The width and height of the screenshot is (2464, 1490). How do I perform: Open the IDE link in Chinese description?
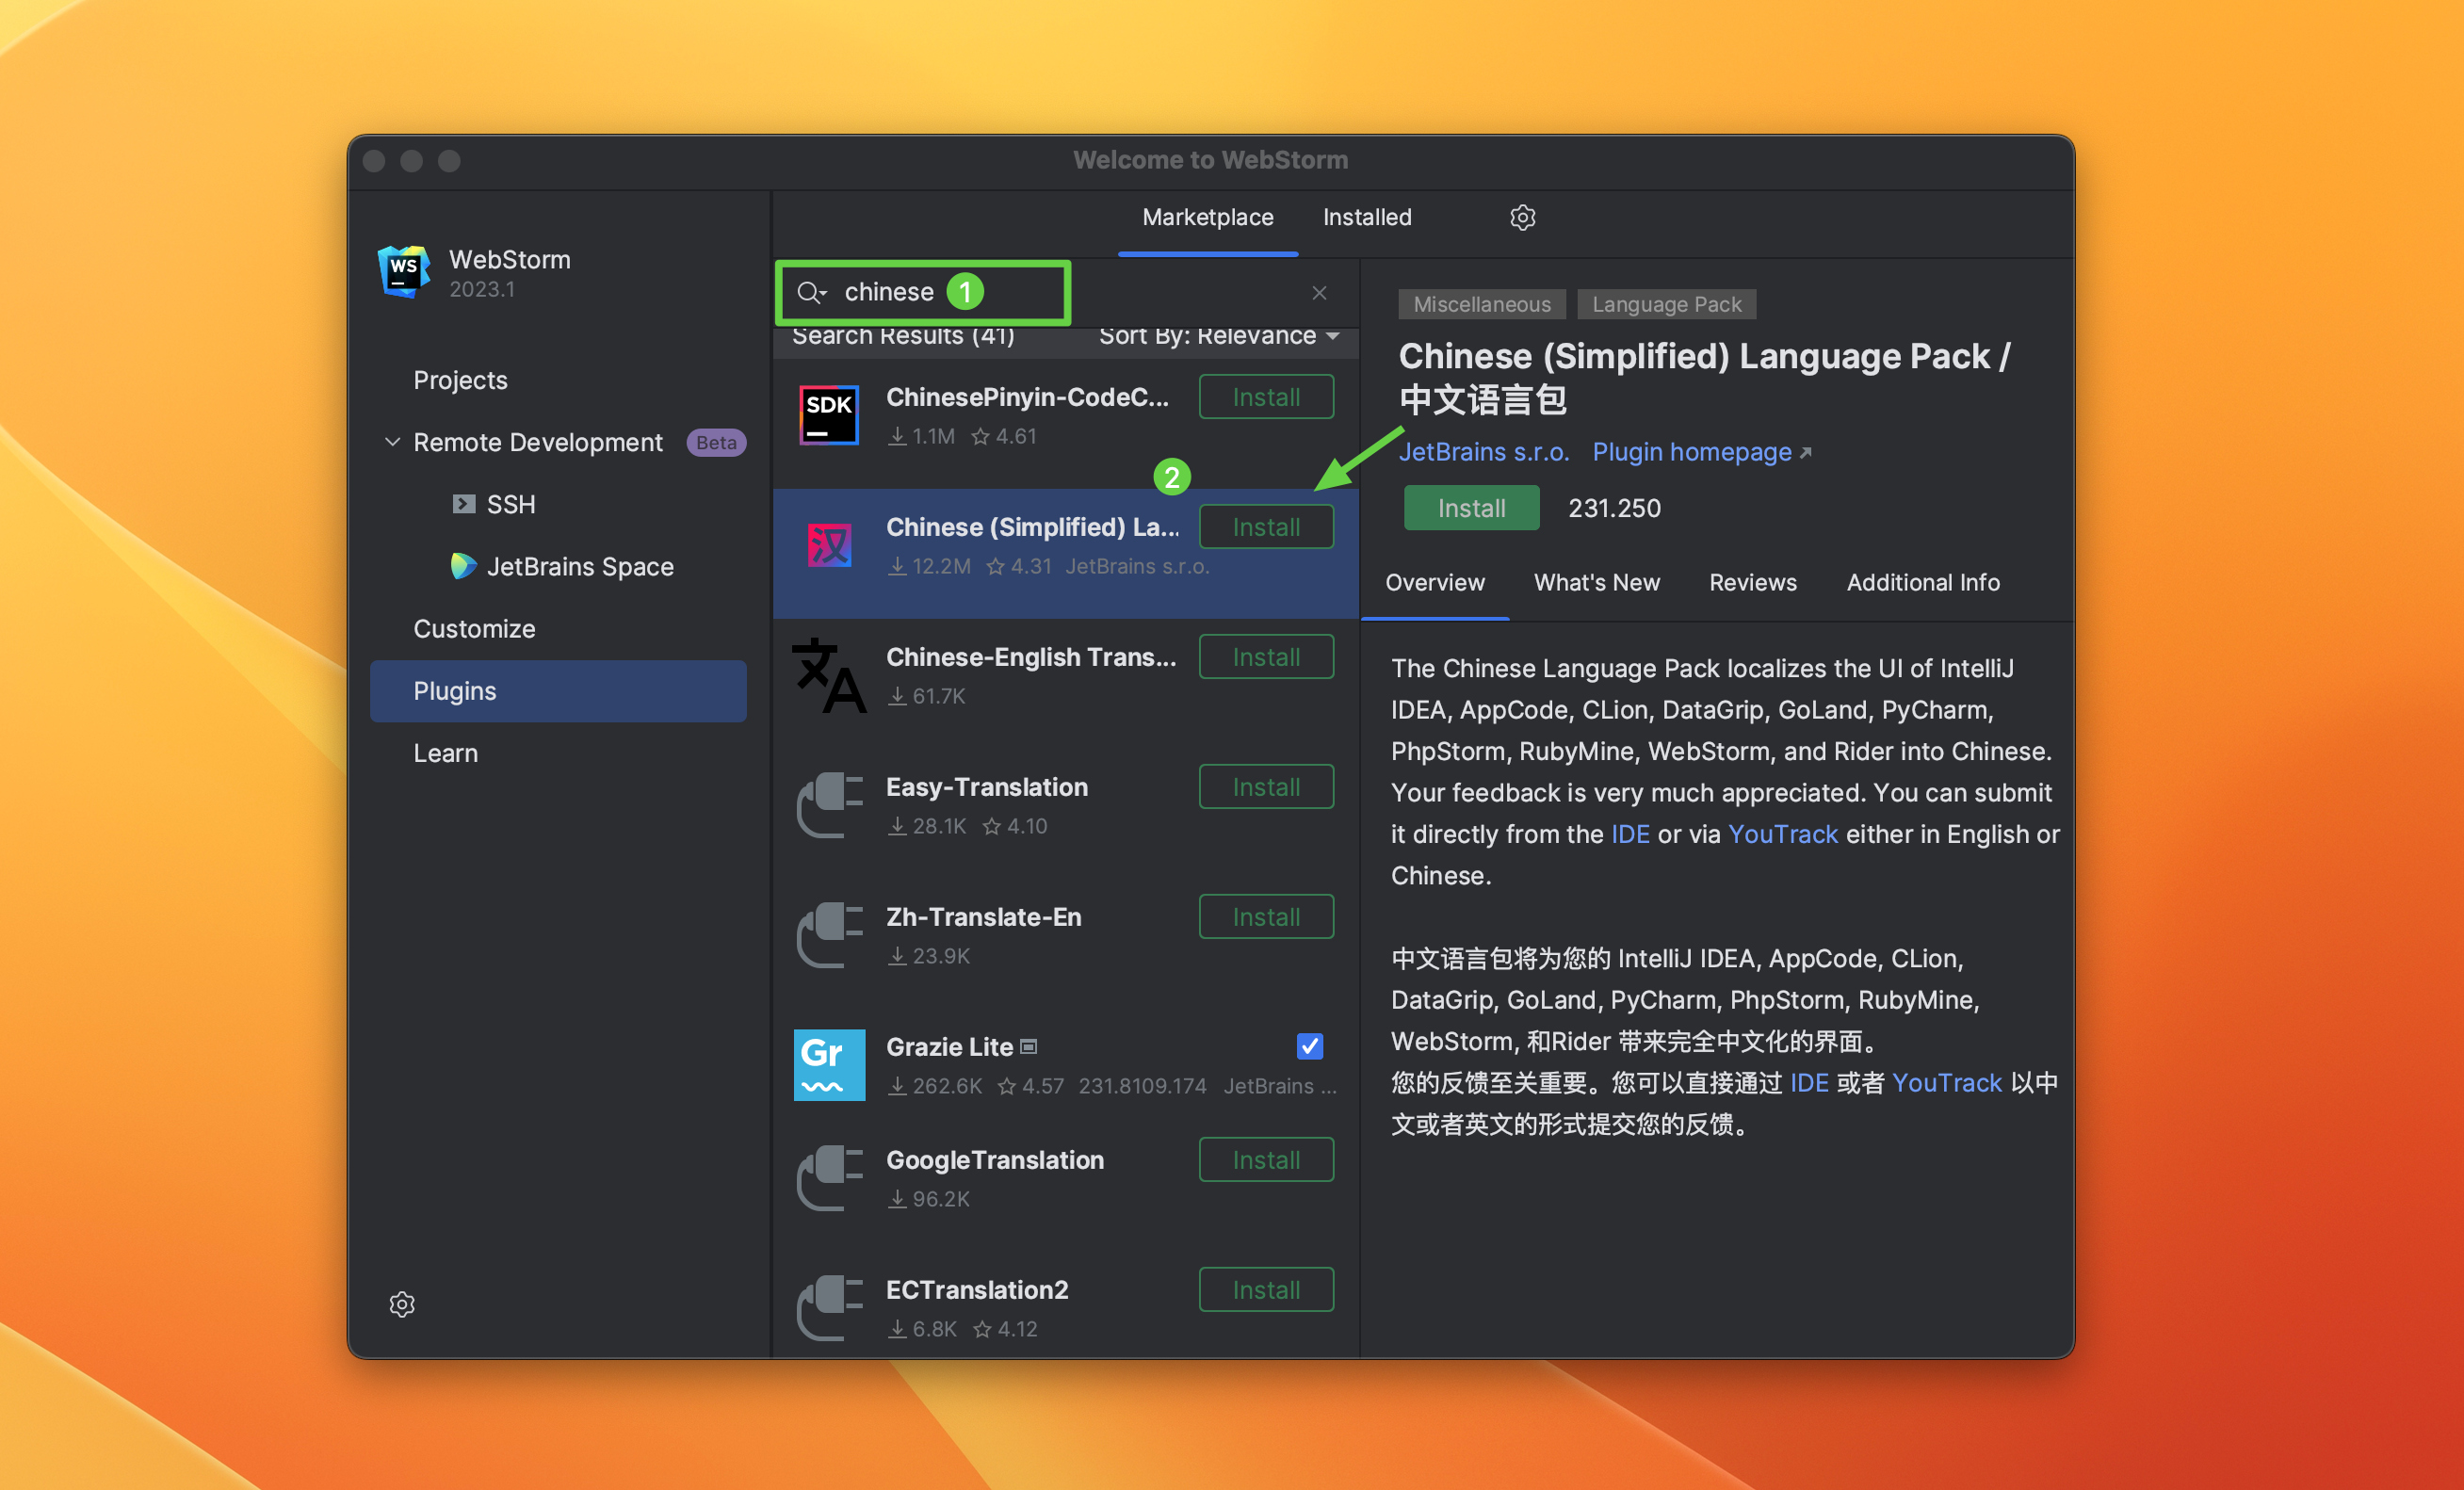point(1809,1083)
